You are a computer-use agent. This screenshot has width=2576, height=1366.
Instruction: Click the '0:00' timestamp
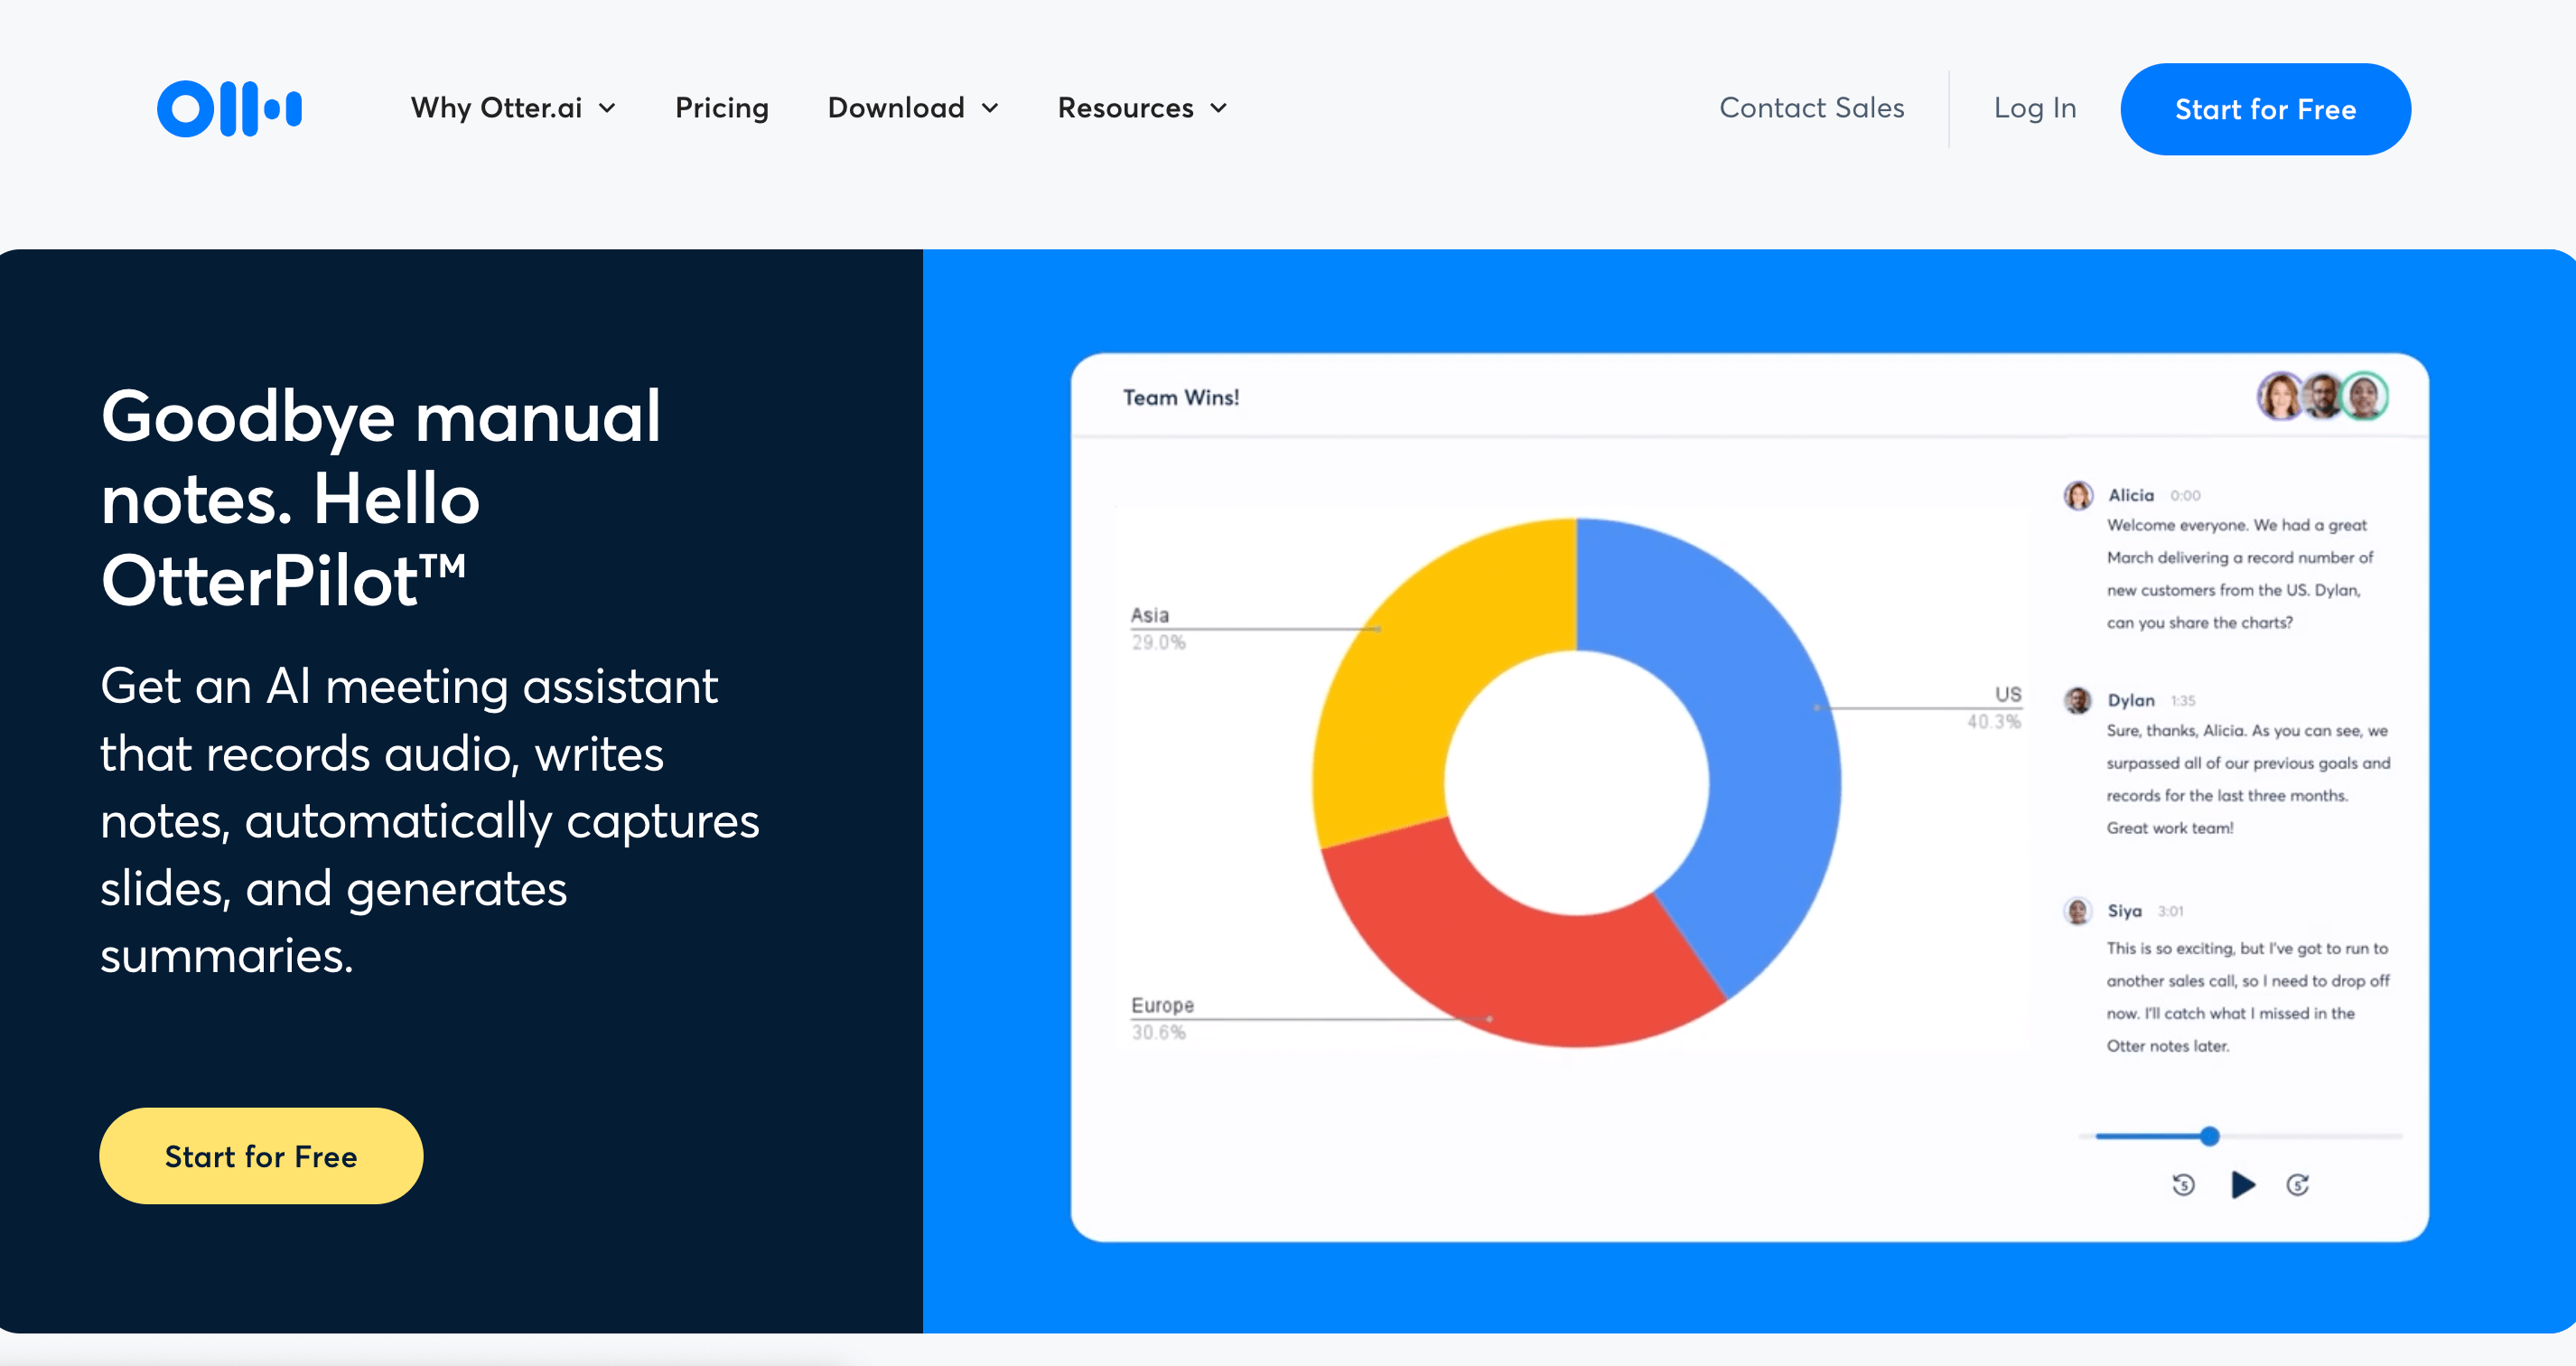pyautogui.click(x=2185, y=496)
